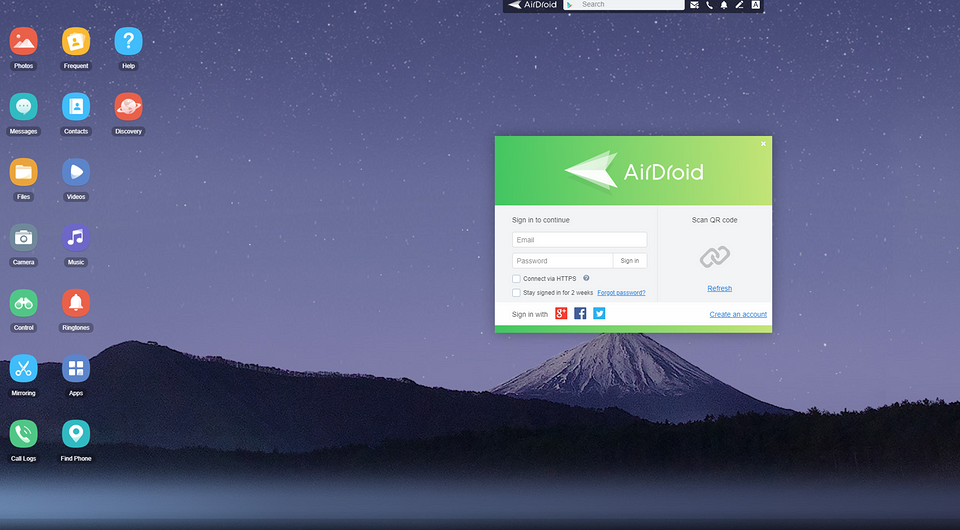Click the Refresh link under QR code
The width and height of the screenshot is (960, 530).
click(x=719, y=288)
